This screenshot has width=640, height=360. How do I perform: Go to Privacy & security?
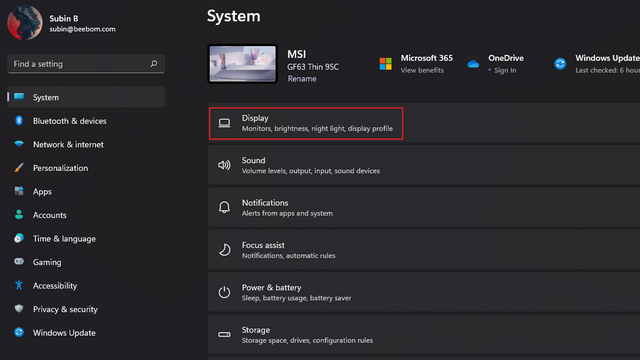(x=86, y=309)
